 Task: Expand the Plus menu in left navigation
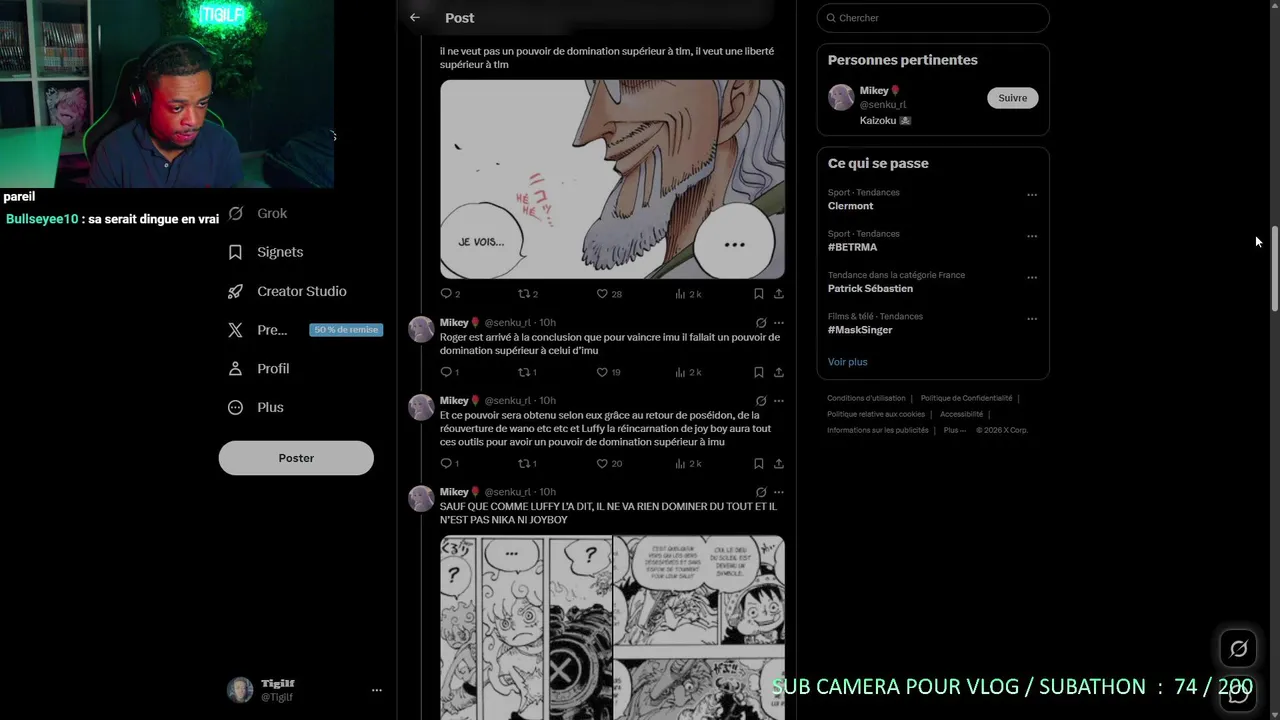coord(256,407)
